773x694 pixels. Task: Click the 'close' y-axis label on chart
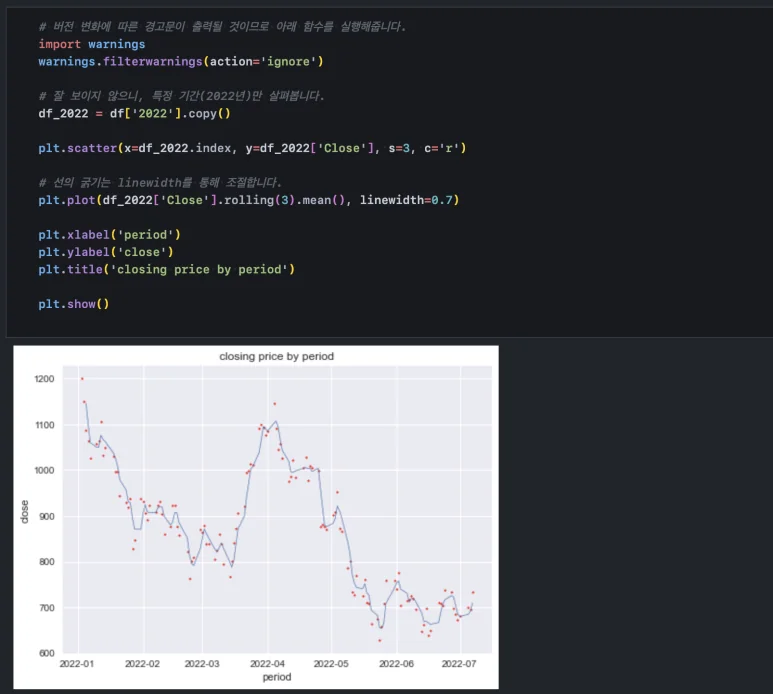24,511
